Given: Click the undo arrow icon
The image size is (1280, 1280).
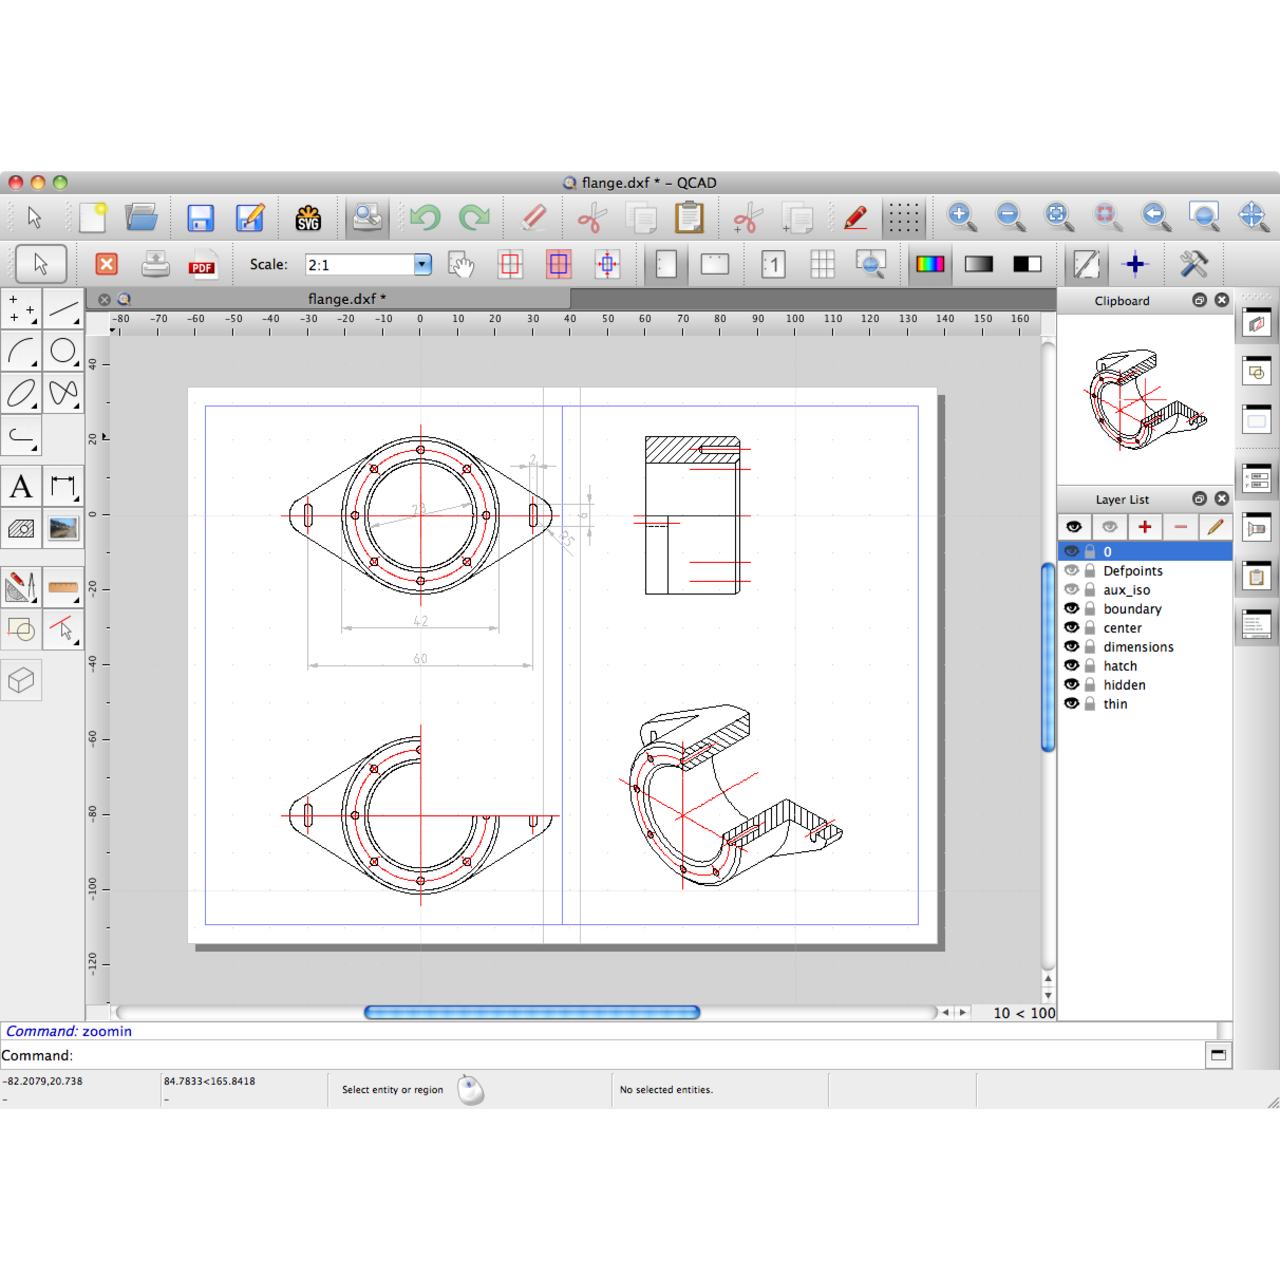Looking at the screenshot, I should point(425,217).
